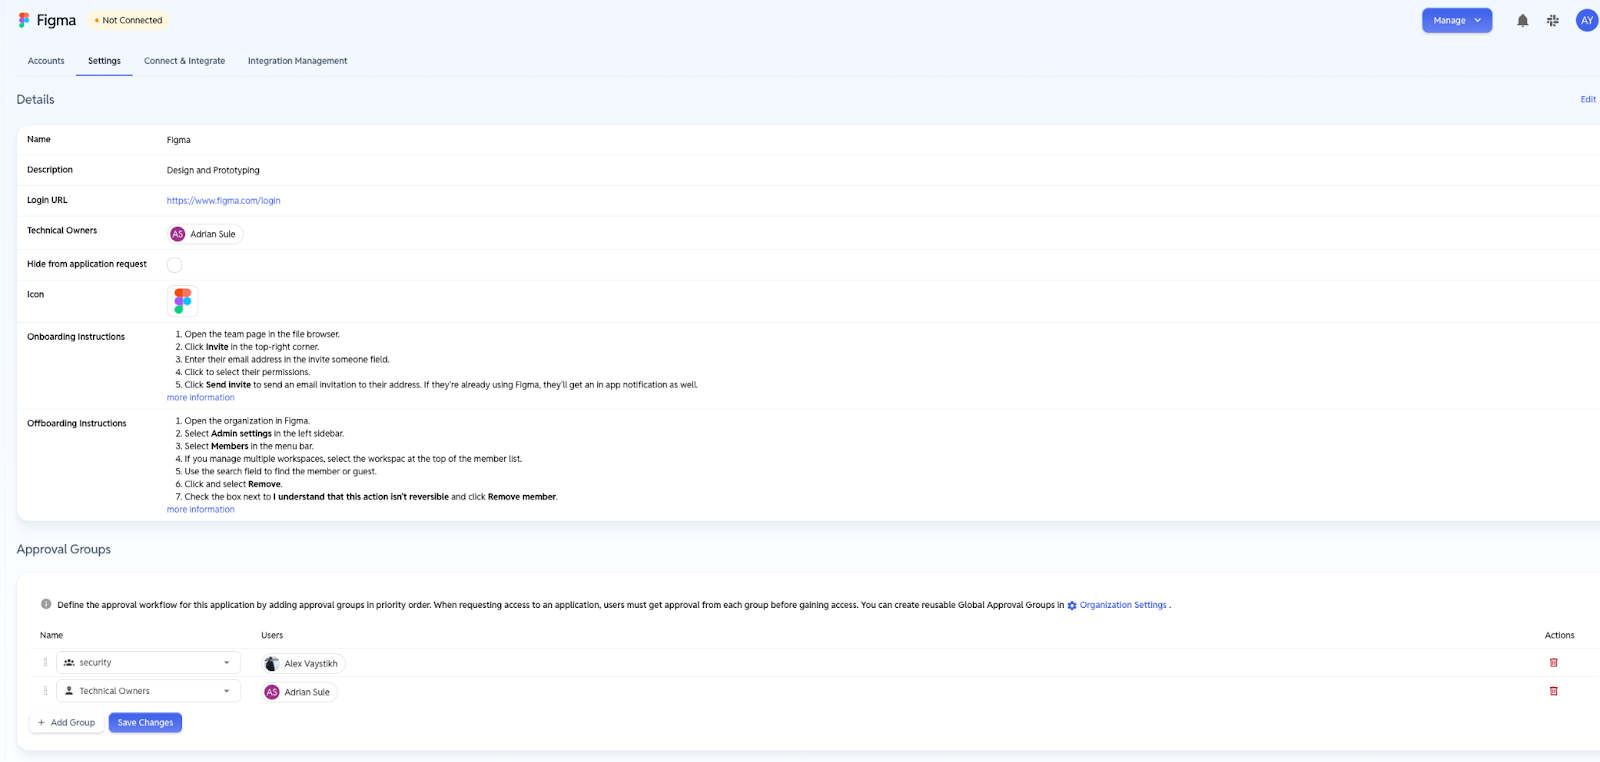Expand the Technical Owners group dropdown
Screen dimensions: 1600x762
(148, 691)
